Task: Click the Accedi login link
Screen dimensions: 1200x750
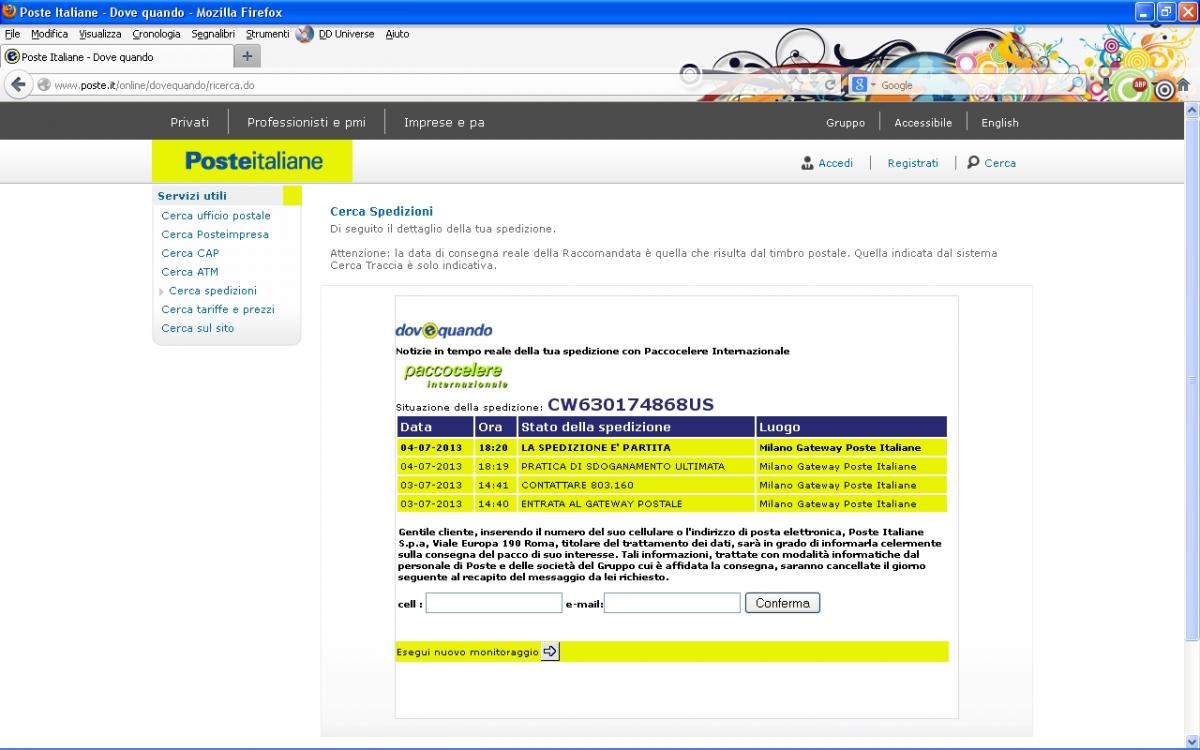Action: pyautogui.click(x=835, y=163)
